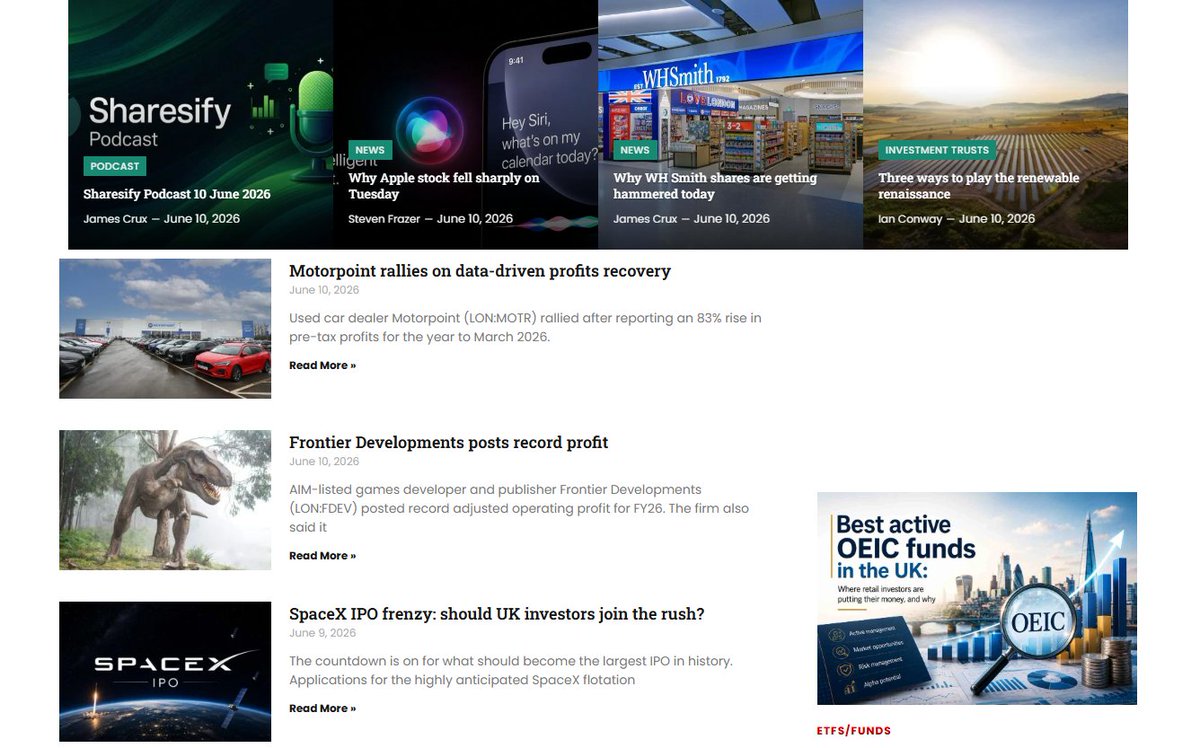Select author Ian Conway on the renewable card

point(910,218)
